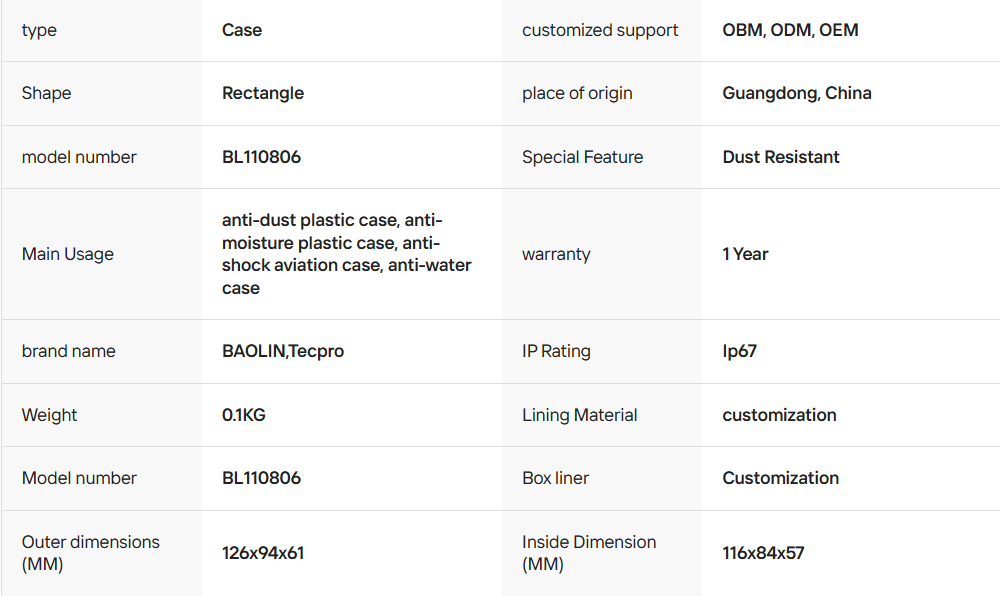Select the 'Guangdong, China' value
This screenshot has height=596, width=1000.
(797, 93)
